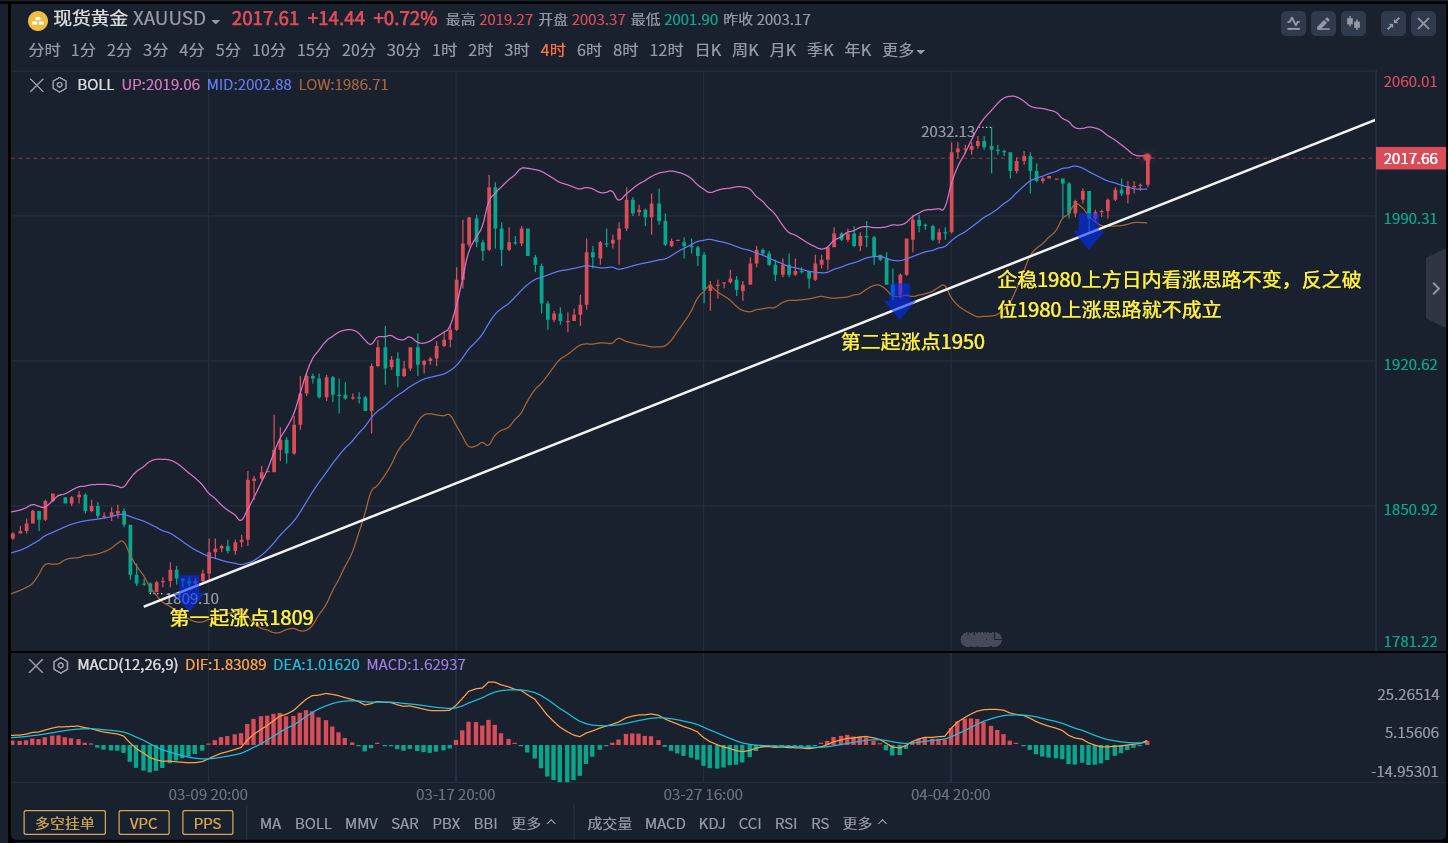This screenshot has height=843, width=1448.
Task: Click current price label 2017.66
Action: click(1410, 158)
